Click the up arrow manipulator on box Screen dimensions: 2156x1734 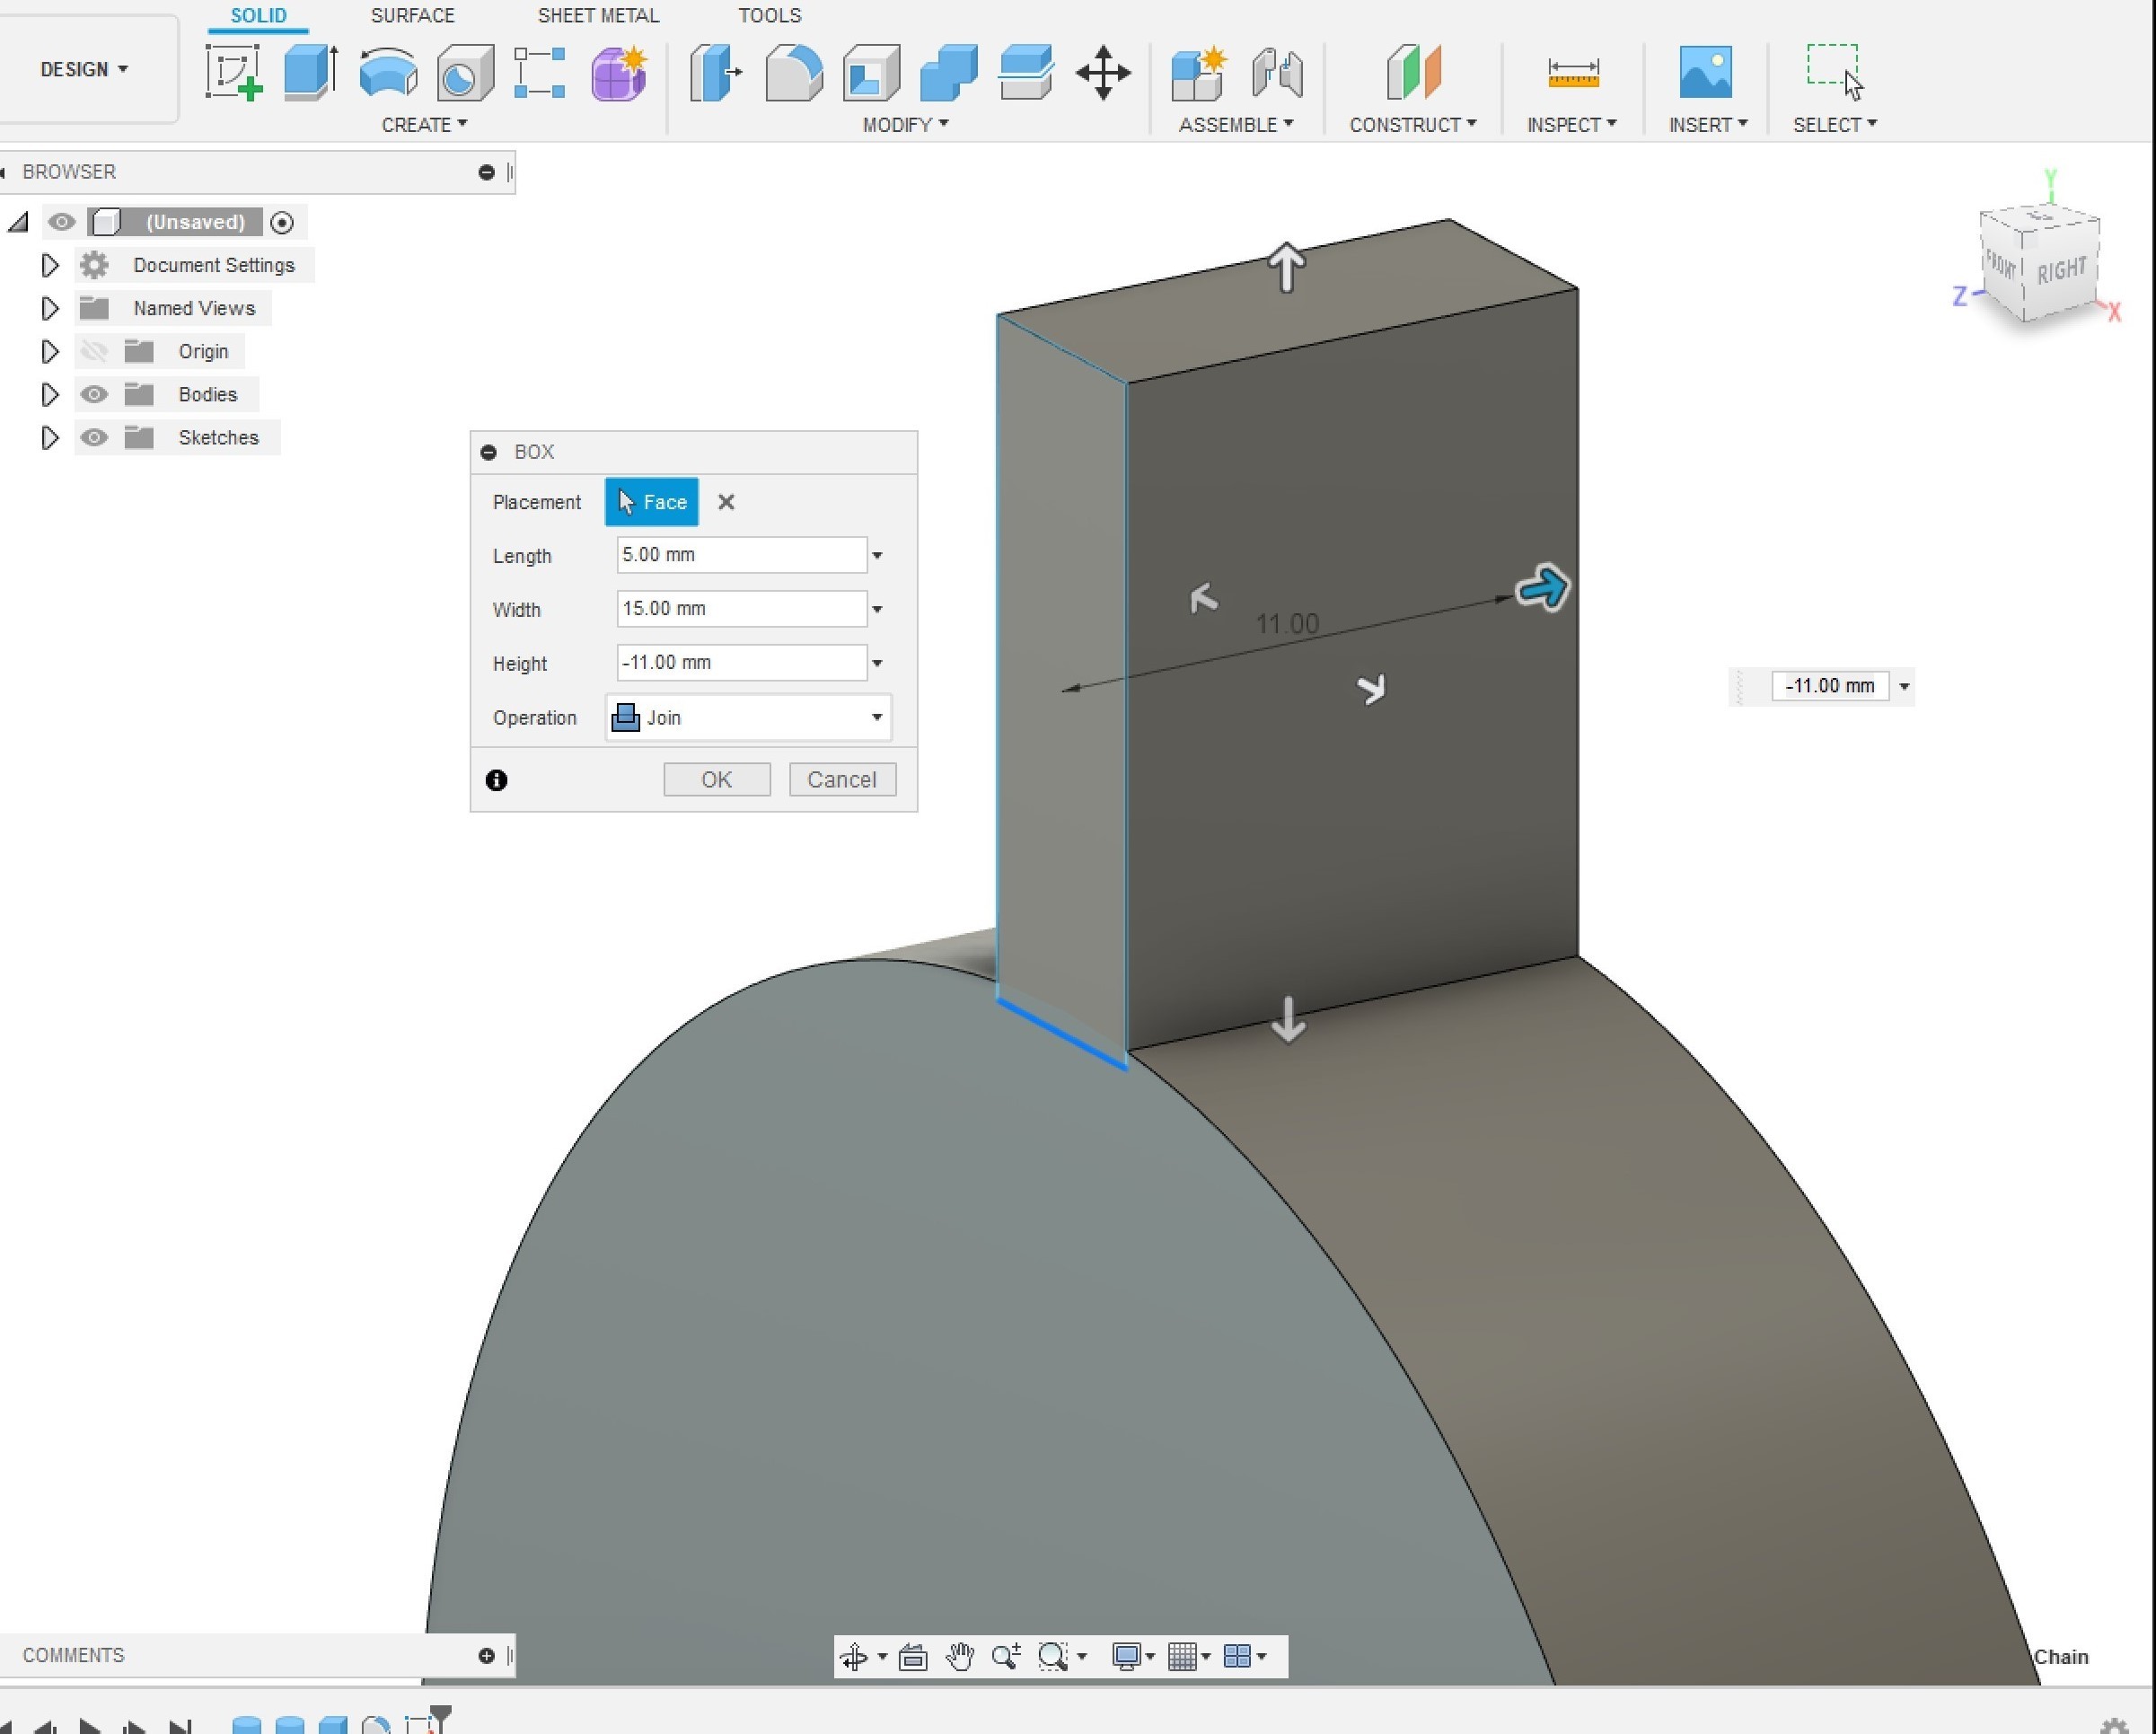1286,267
